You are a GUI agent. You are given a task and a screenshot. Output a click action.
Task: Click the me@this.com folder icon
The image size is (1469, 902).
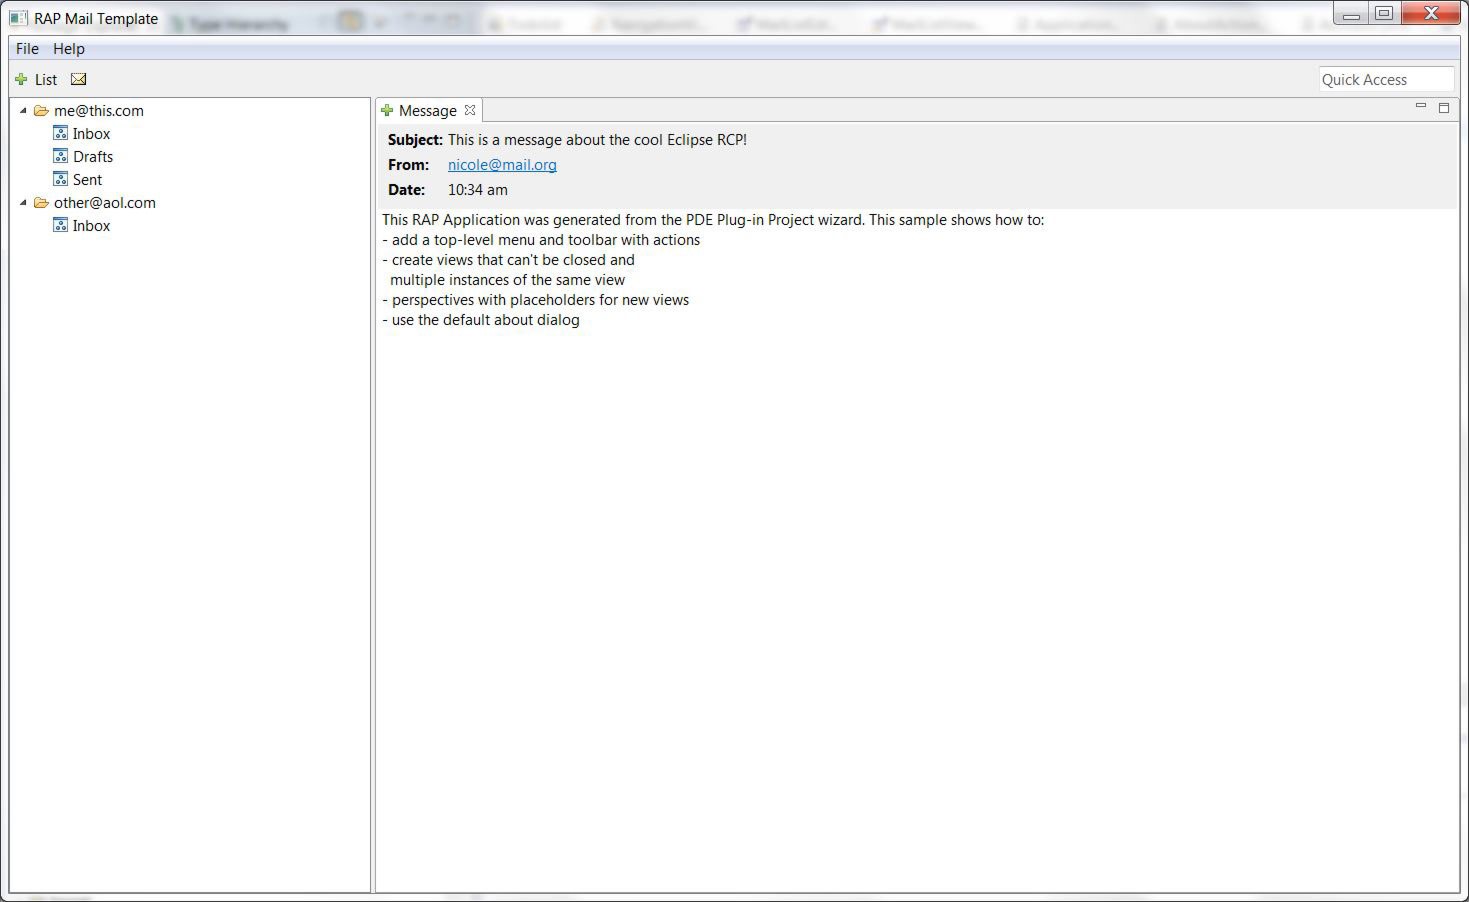(41, 111)
